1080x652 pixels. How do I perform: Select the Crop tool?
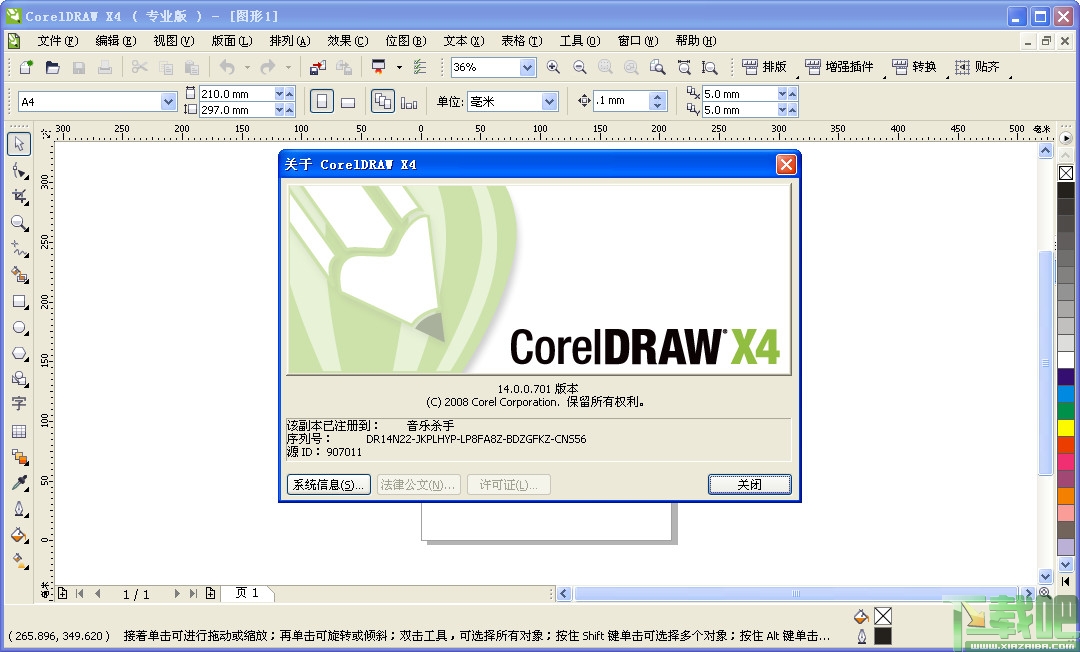click(x=19, y=196)
